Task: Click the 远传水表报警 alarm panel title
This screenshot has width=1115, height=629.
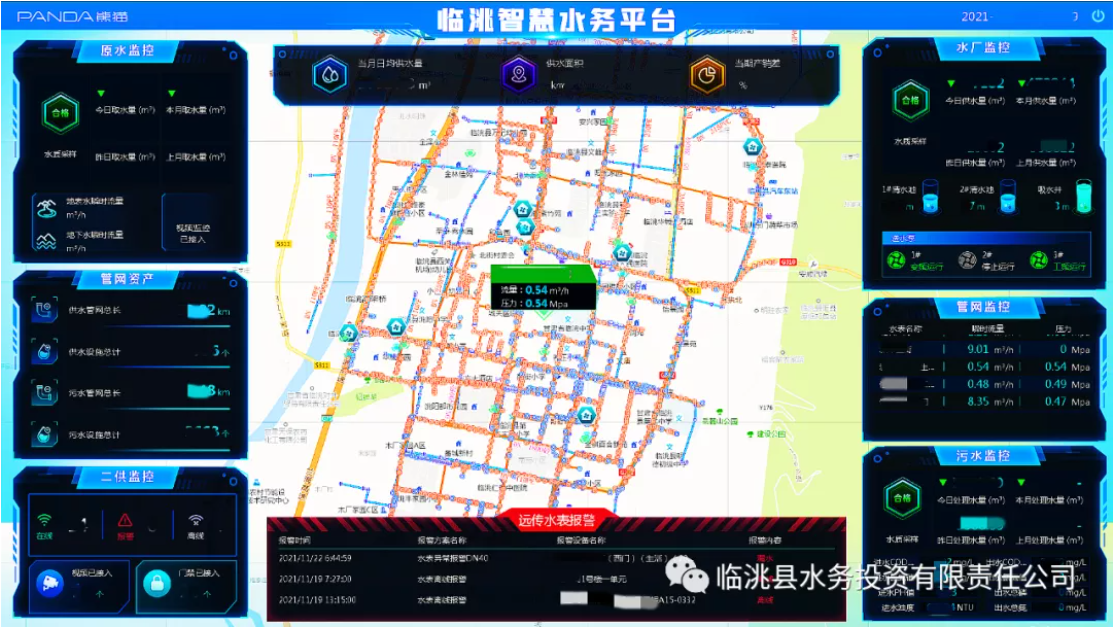Action: tap(556, 519)
